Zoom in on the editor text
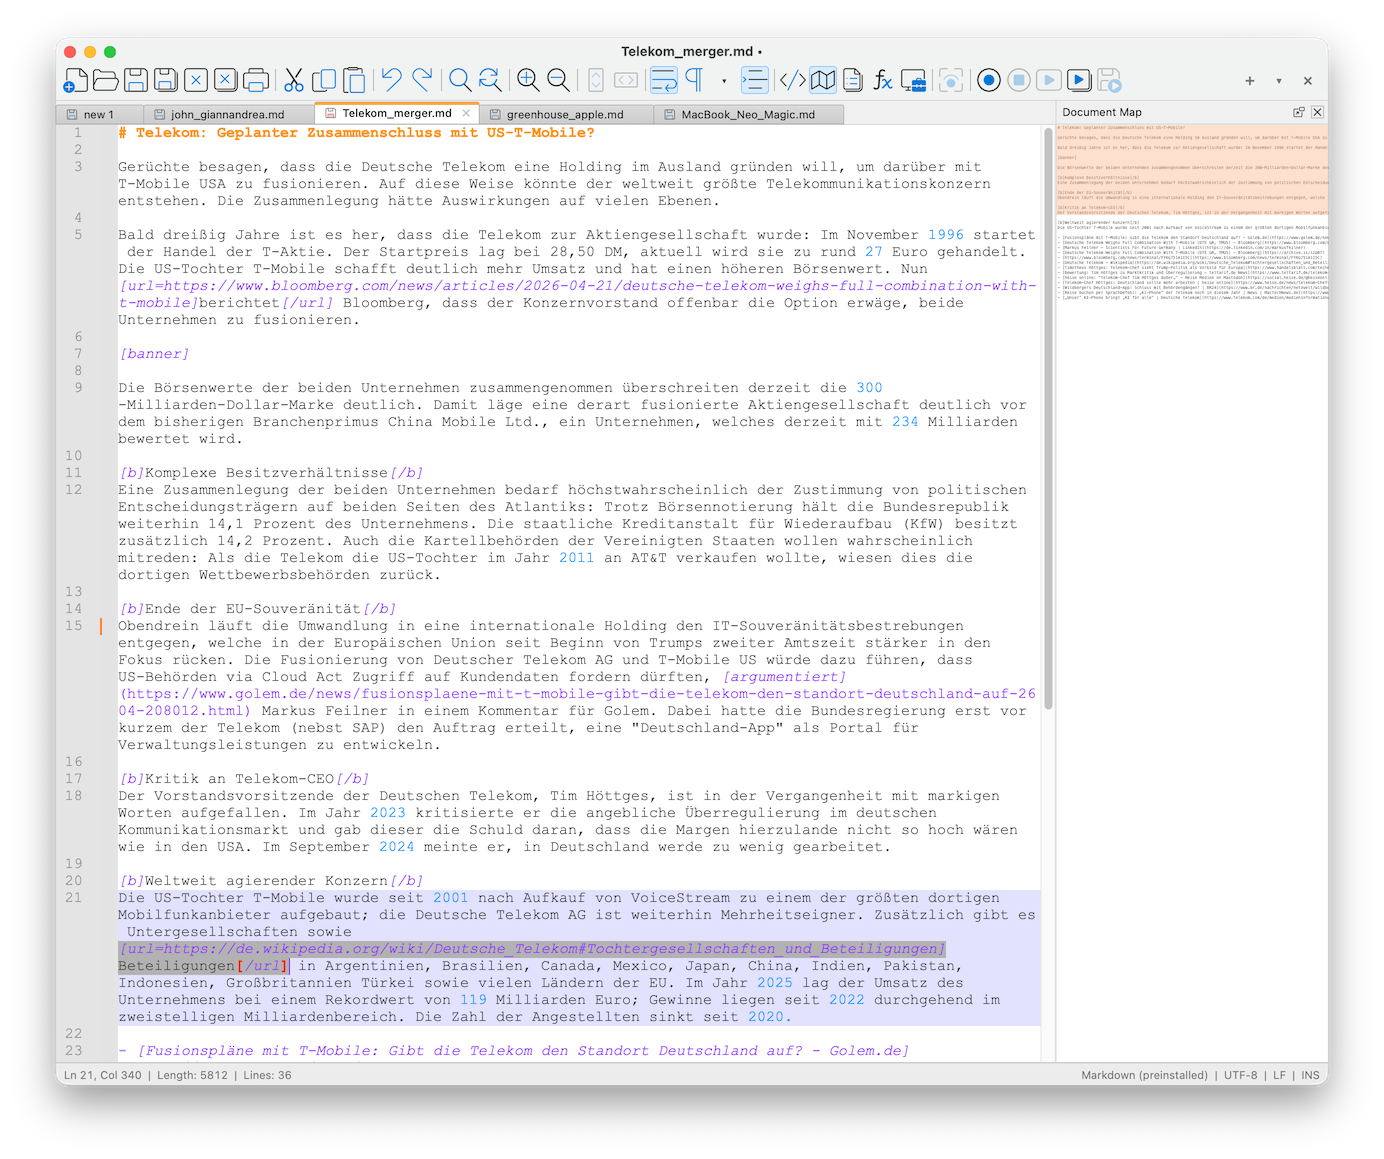The height and width of the screenshot is (1159, 1384). point(527,81)
